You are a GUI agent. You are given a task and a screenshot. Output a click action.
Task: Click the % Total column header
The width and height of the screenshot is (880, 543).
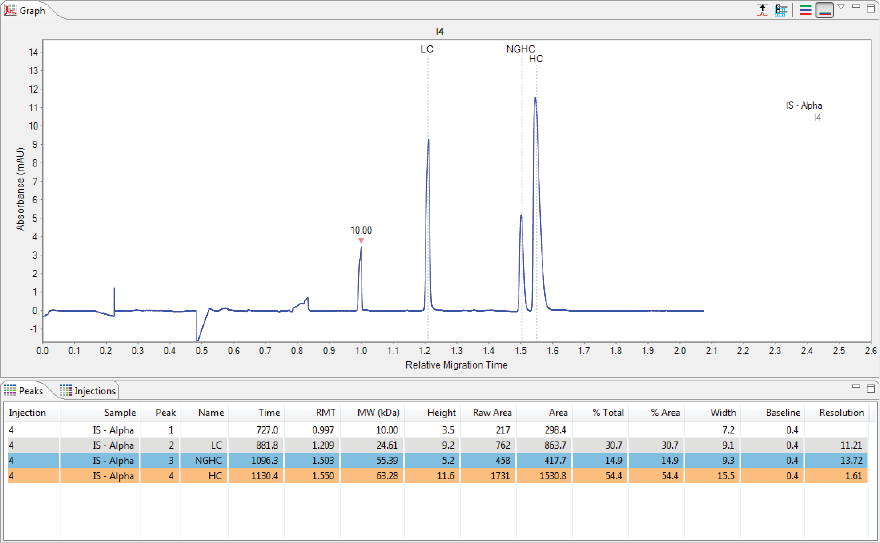pos(608,413)
